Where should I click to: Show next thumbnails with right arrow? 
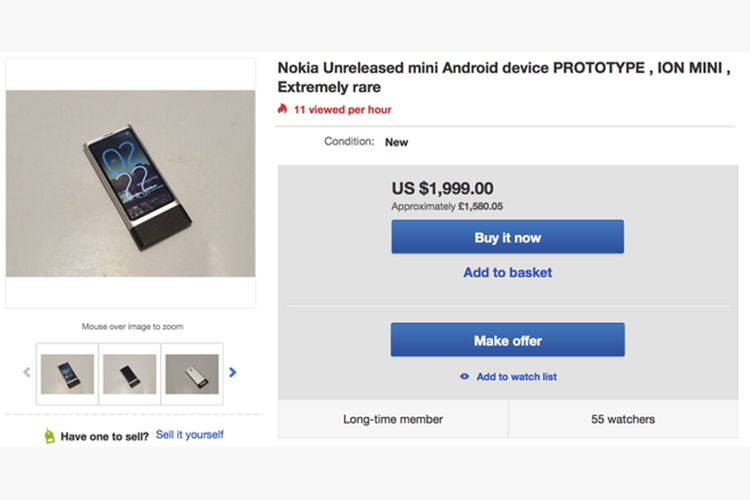pyautogui.click(x=233, y=373)
